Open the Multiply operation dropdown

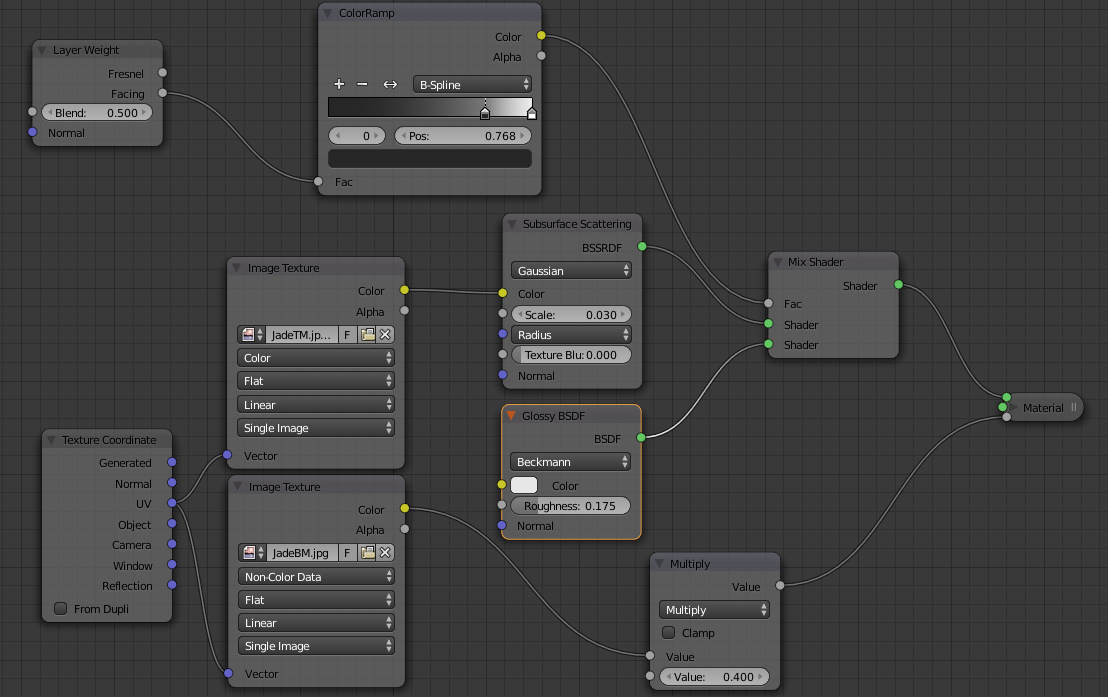pyautogui.click(x=714, y=610)
